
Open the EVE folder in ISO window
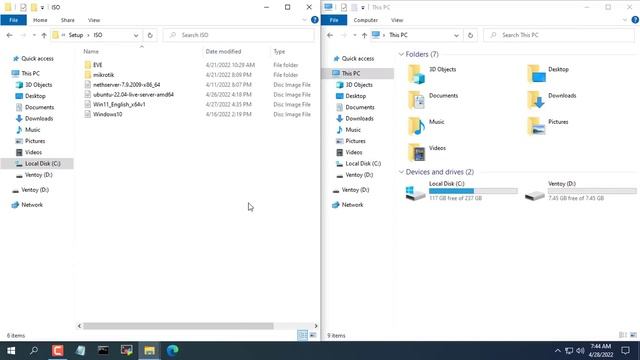98,65
